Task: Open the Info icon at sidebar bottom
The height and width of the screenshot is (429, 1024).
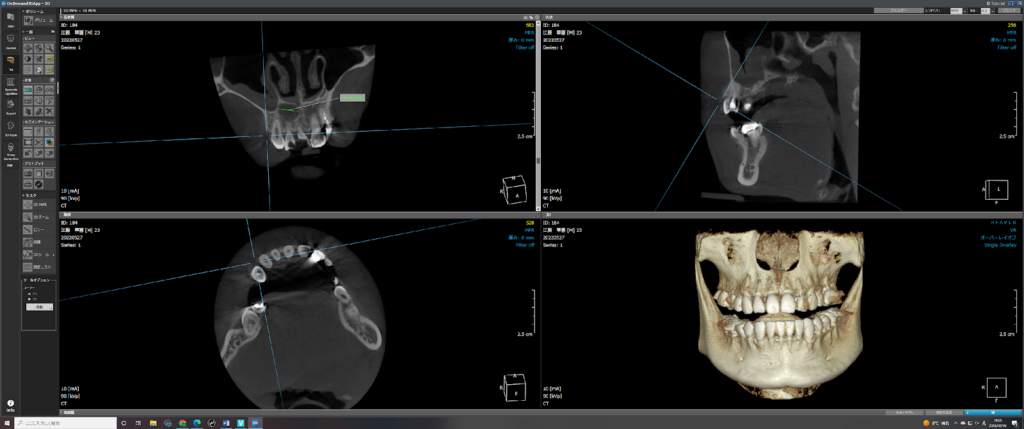Action: 9,404
